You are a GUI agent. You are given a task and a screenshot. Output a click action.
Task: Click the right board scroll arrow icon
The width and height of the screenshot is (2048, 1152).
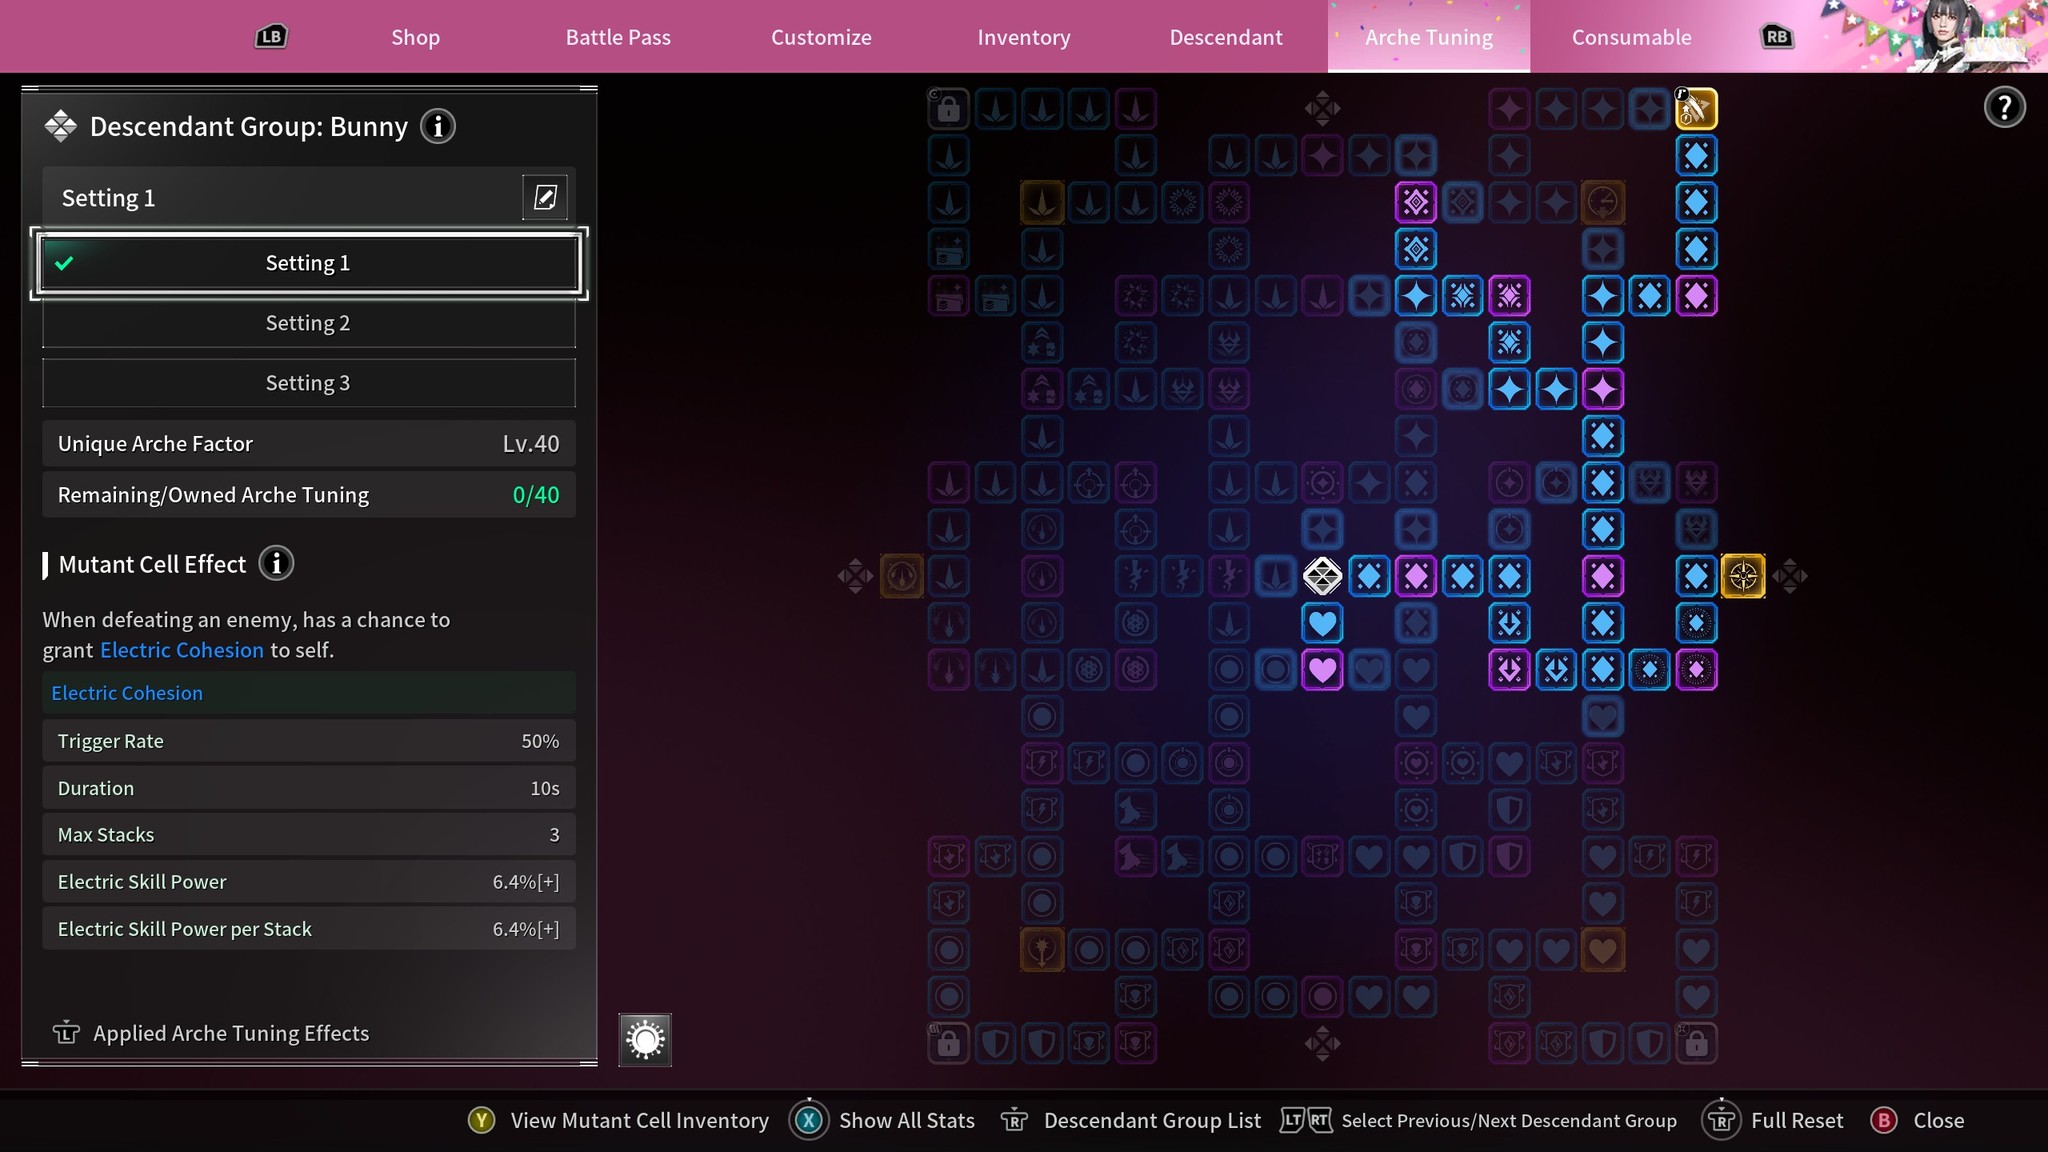click(x=1789, y=576)
